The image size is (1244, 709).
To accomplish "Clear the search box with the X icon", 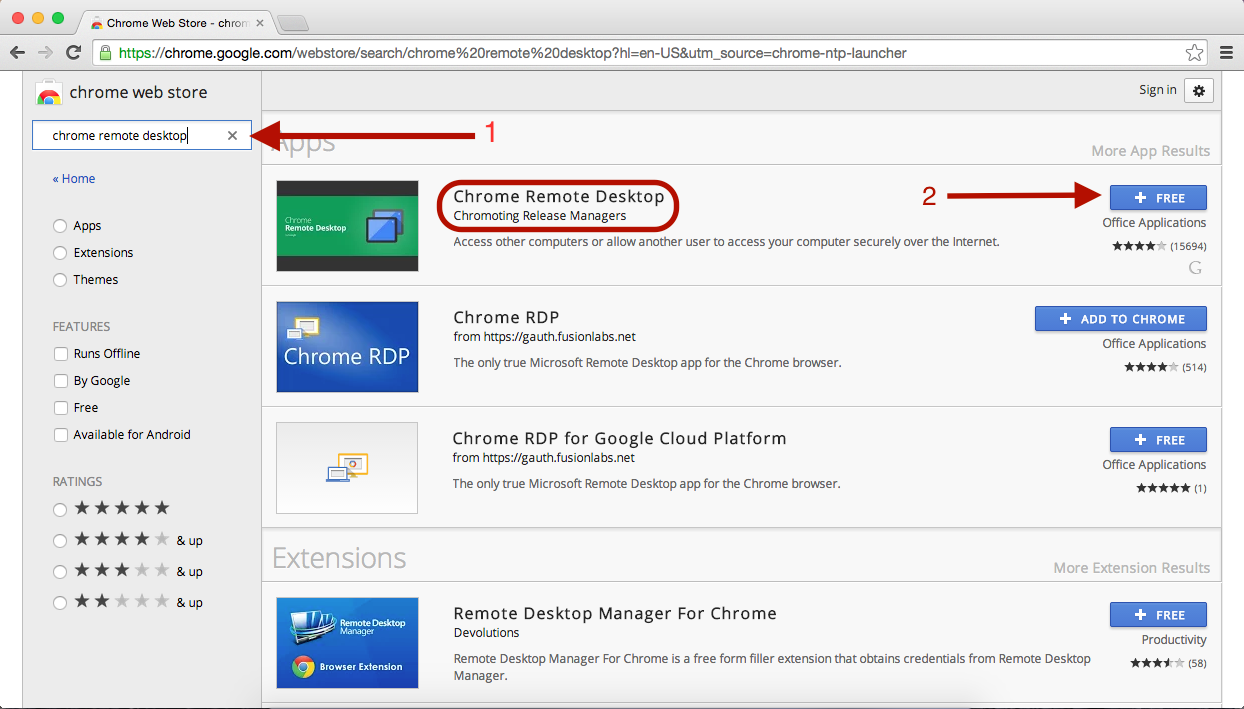I will pyautogui.click(x=232, y=135).
